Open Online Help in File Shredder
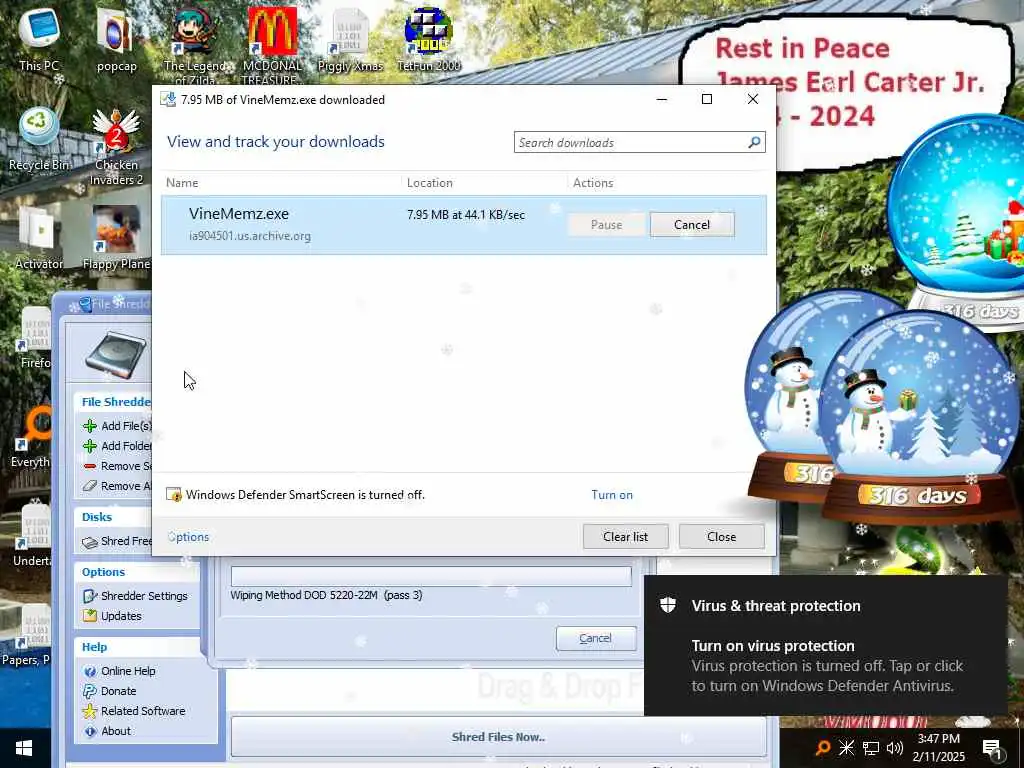The width and height of the screenshot is (1024, 768). click(120, 671)
